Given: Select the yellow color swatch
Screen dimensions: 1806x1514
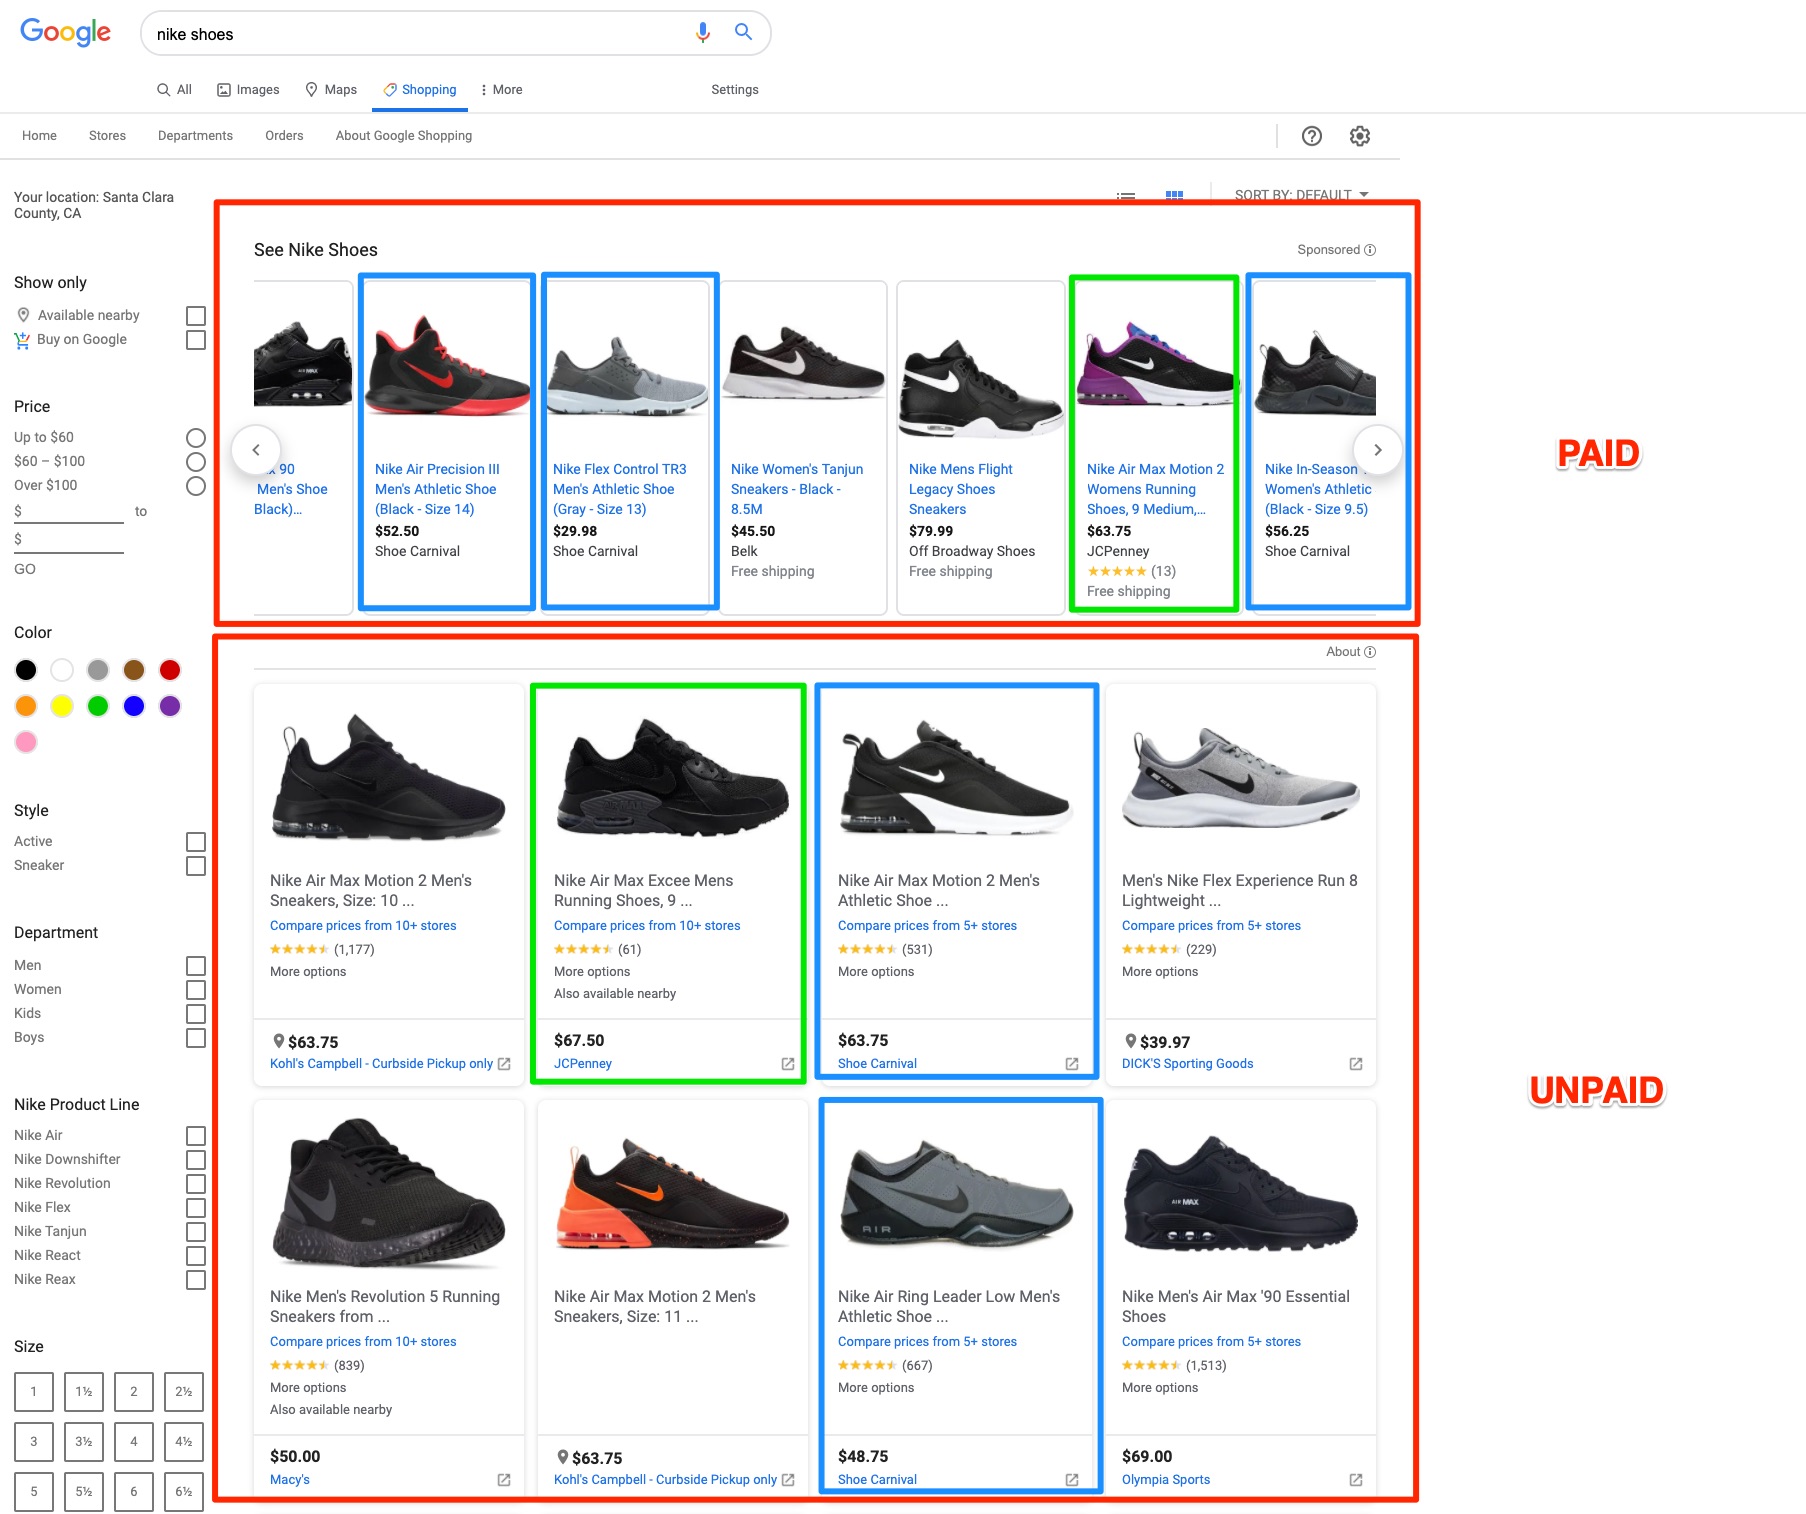Looking at the screenshot, I should point(62,706).
